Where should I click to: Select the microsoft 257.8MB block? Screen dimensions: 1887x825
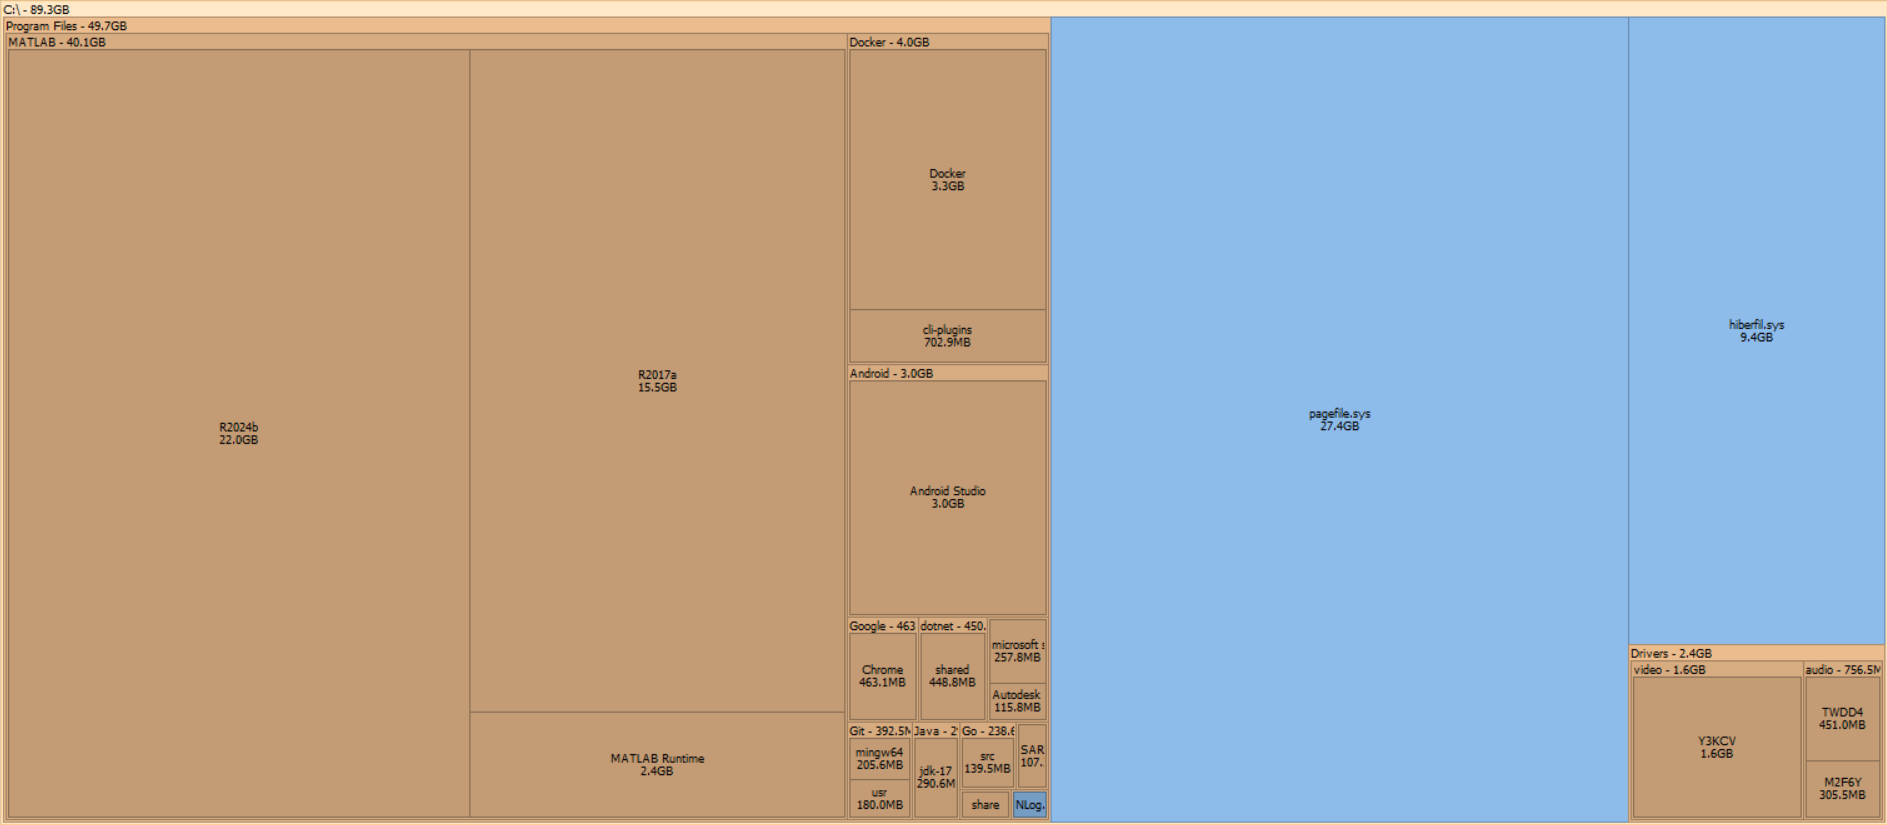click(x=1017, y=651)
